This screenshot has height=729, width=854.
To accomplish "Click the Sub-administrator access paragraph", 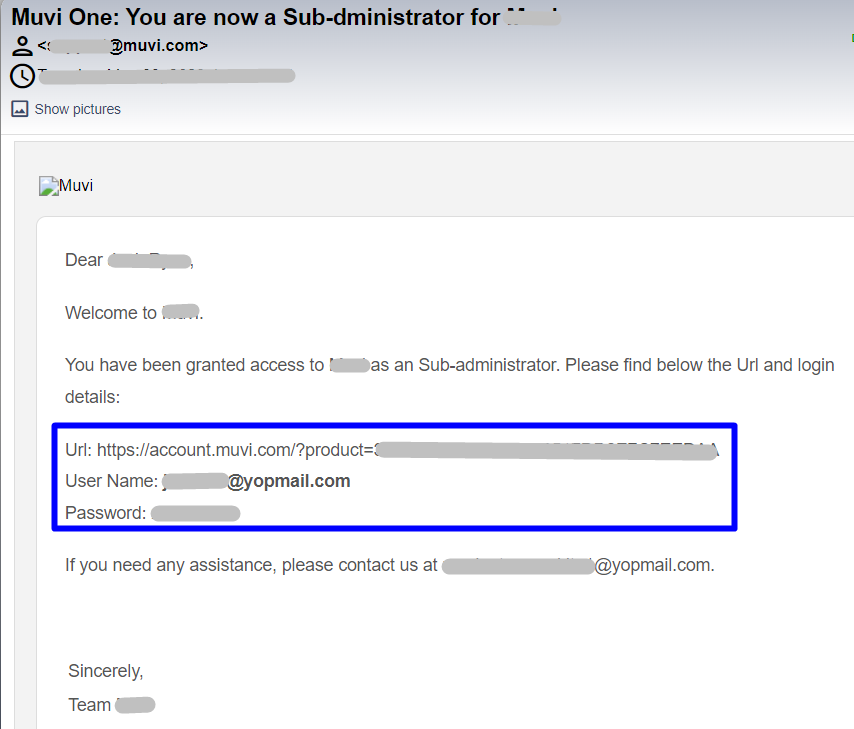I will (450, 381).
